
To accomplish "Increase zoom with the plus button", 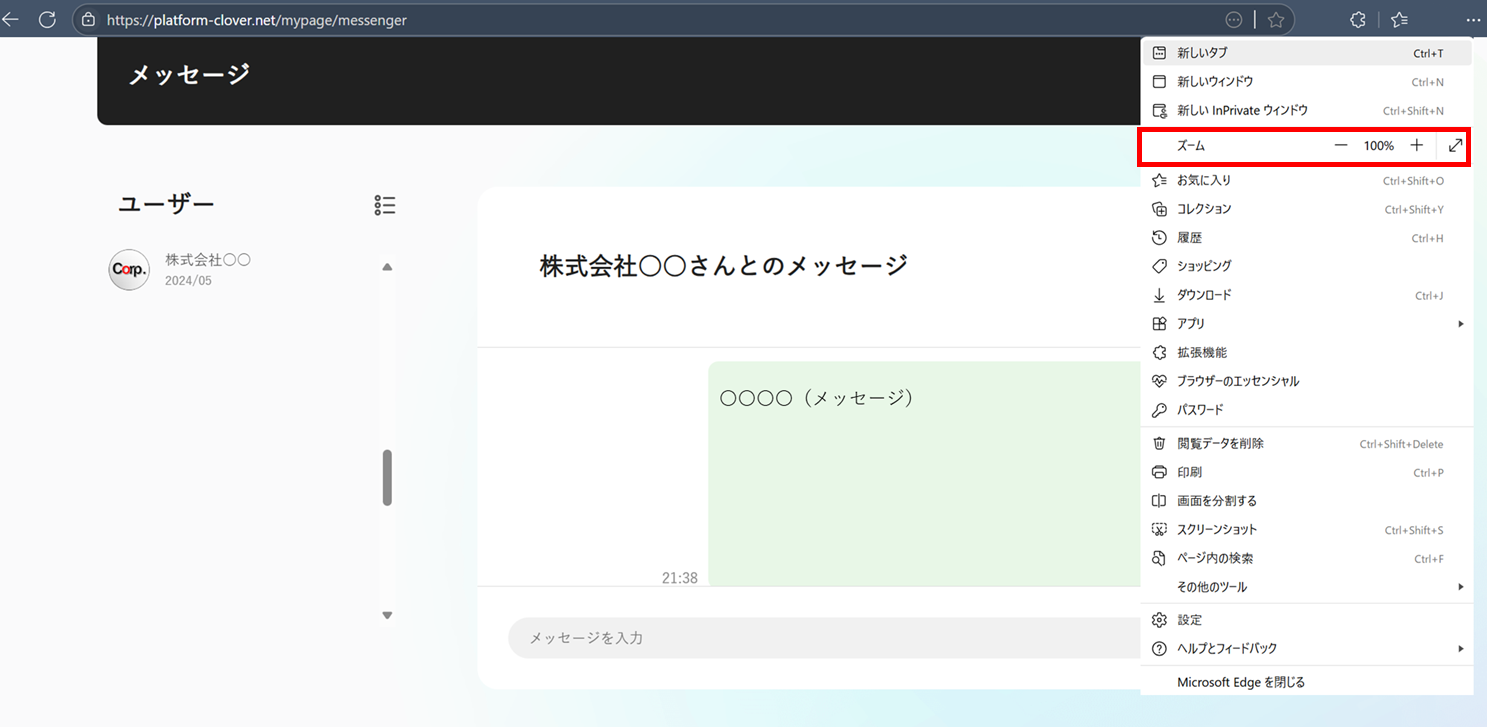I will click(x=1416, y=146).
